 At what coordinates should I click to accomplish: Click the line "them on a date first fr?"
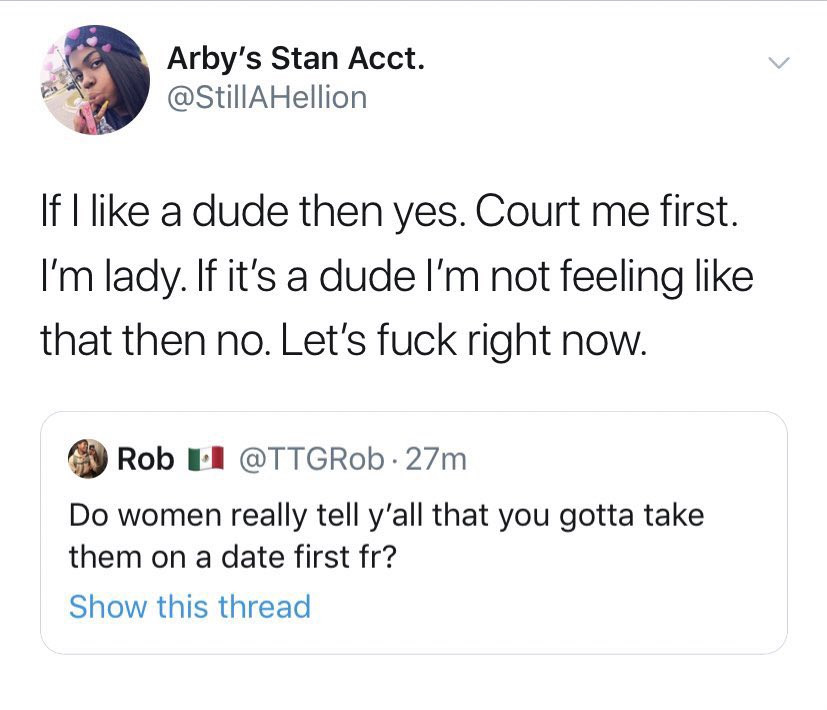coord(232,556)
